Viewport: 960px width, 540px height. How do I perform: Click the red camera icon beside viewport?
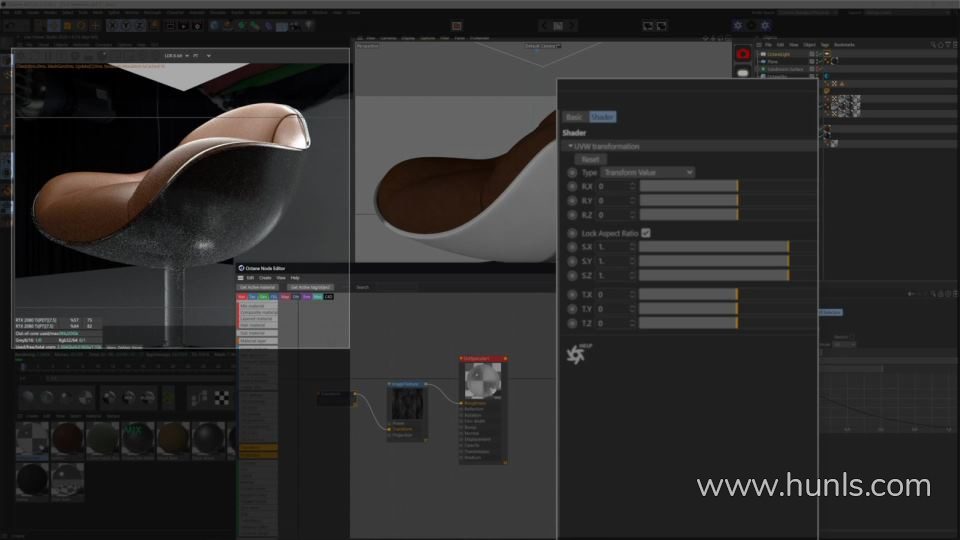point(743,54)
